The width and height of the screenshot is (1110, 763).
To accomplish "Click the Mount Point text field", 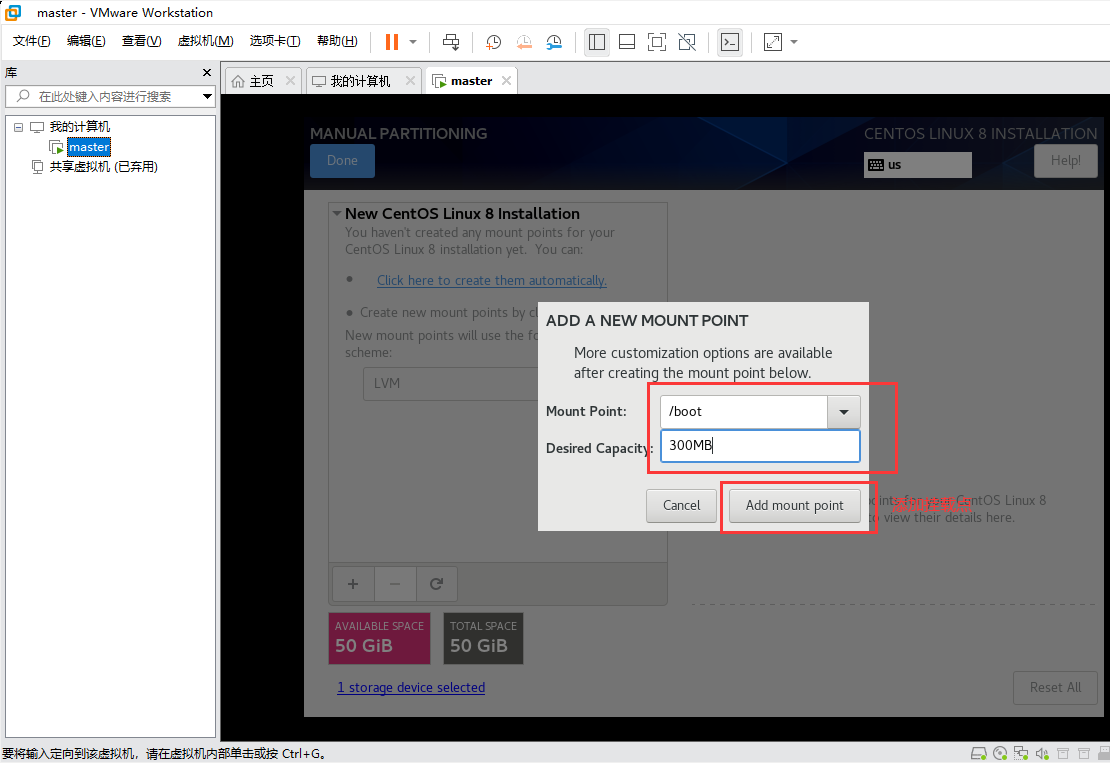I will tap(743, 412).
